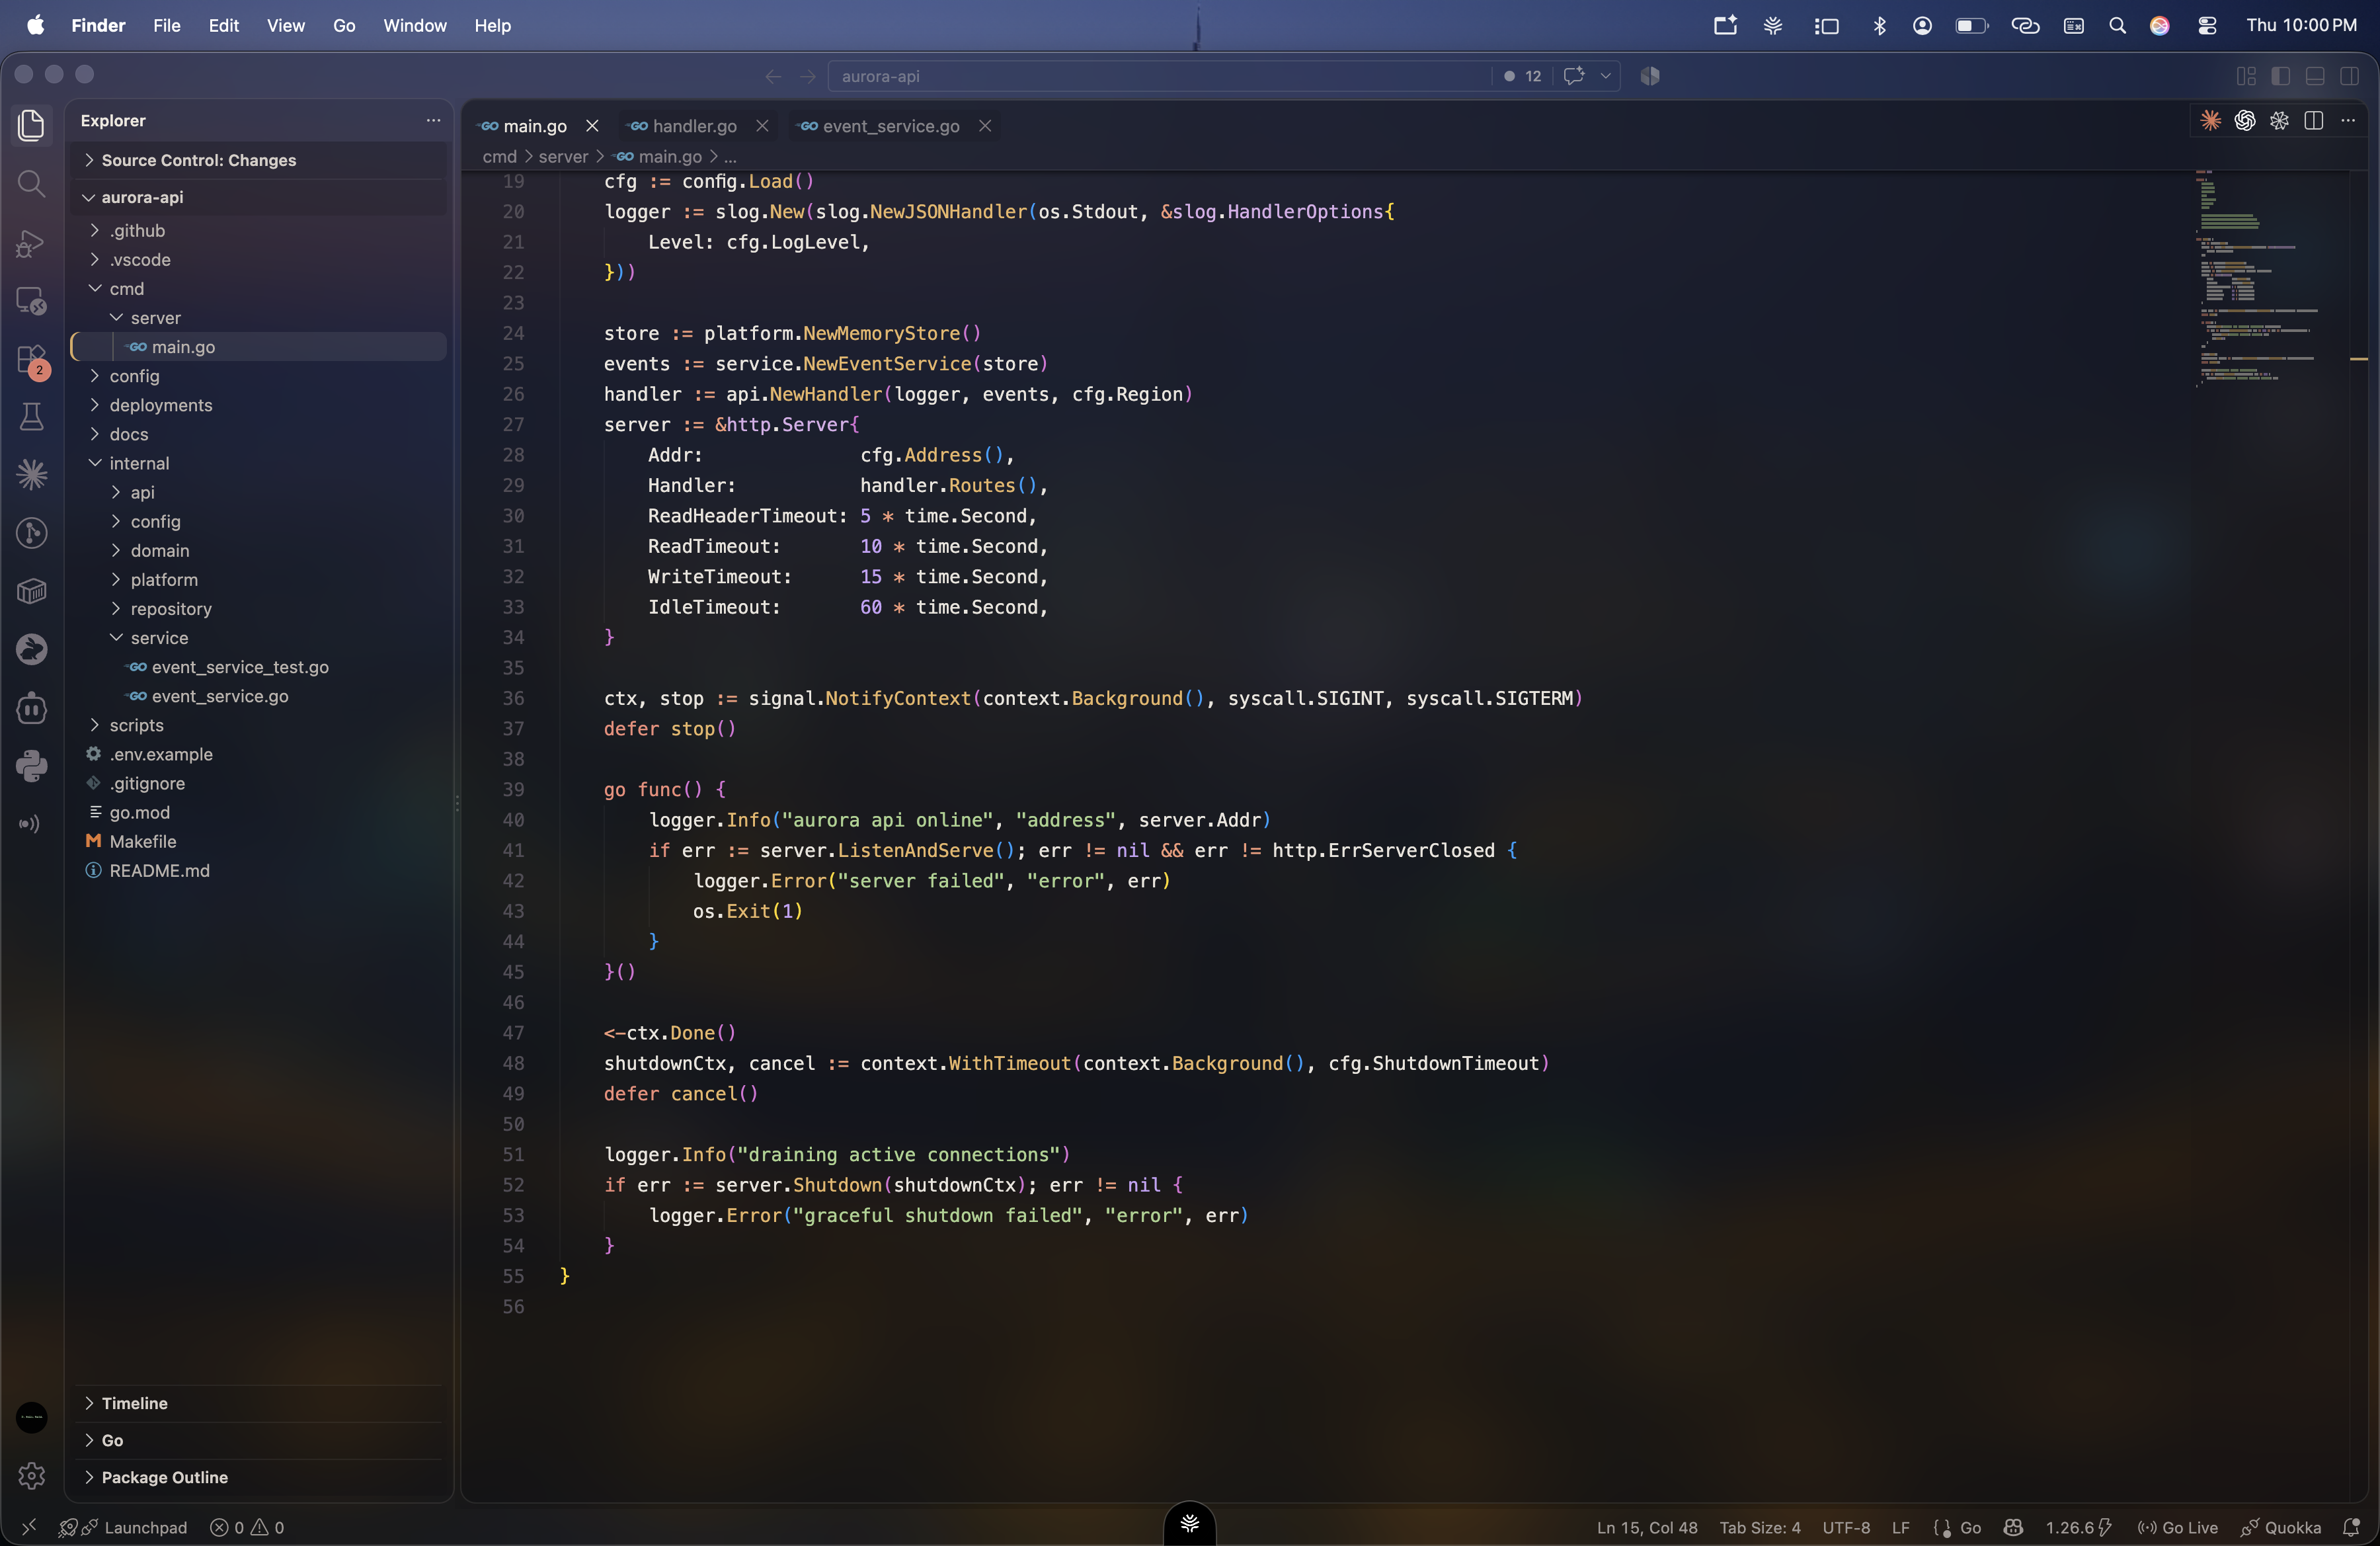
Task: Open go.mod file
Action: coord(258,812)
